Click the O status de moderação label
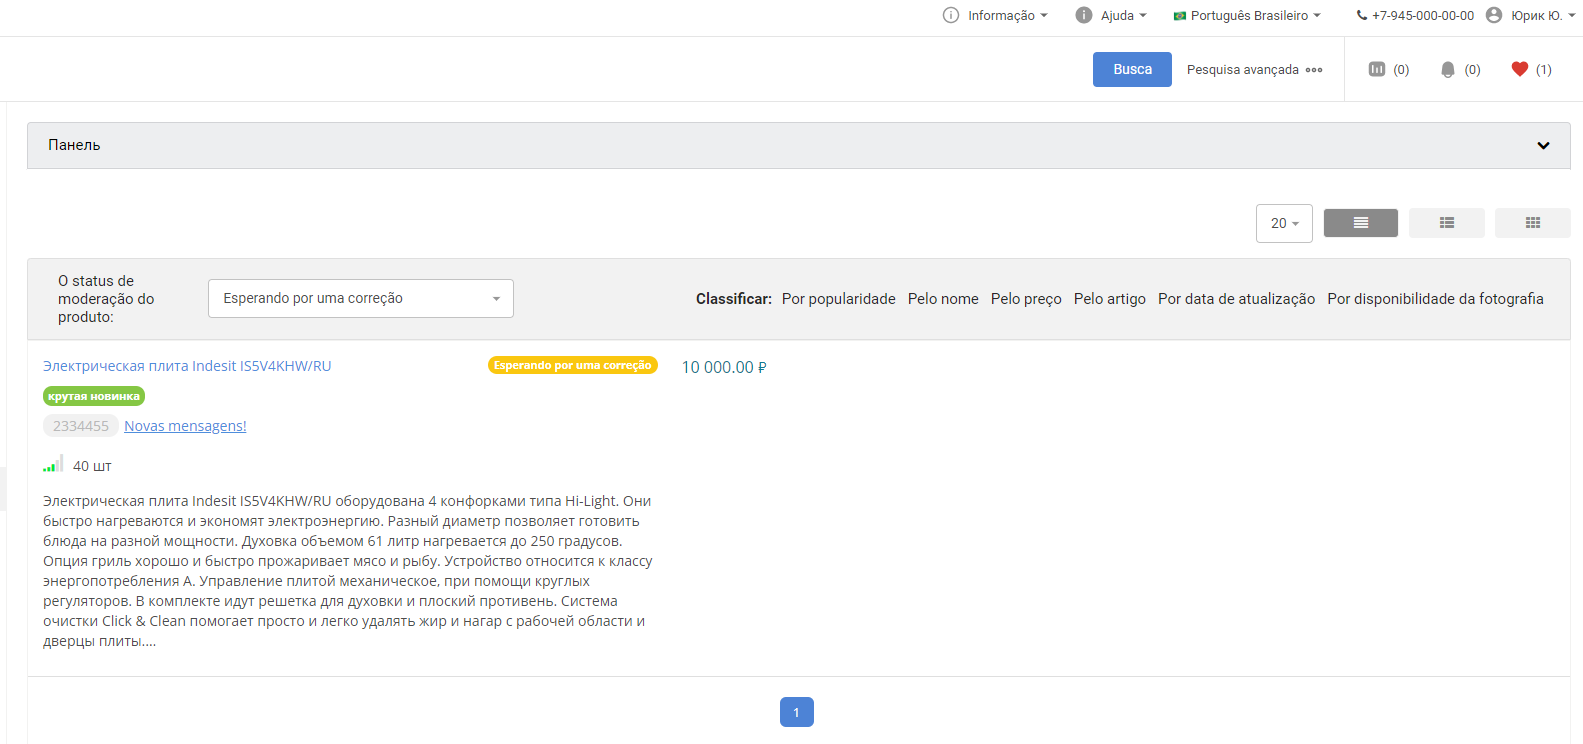1583x744 pixels. (106, 299)
